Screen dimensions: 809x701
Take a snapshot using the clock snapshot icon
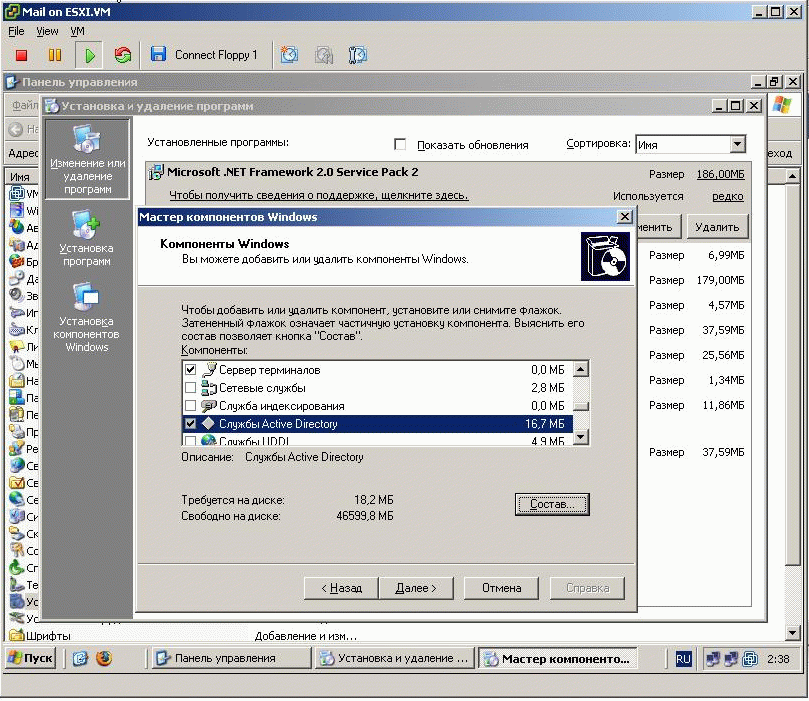click(289, 55)
